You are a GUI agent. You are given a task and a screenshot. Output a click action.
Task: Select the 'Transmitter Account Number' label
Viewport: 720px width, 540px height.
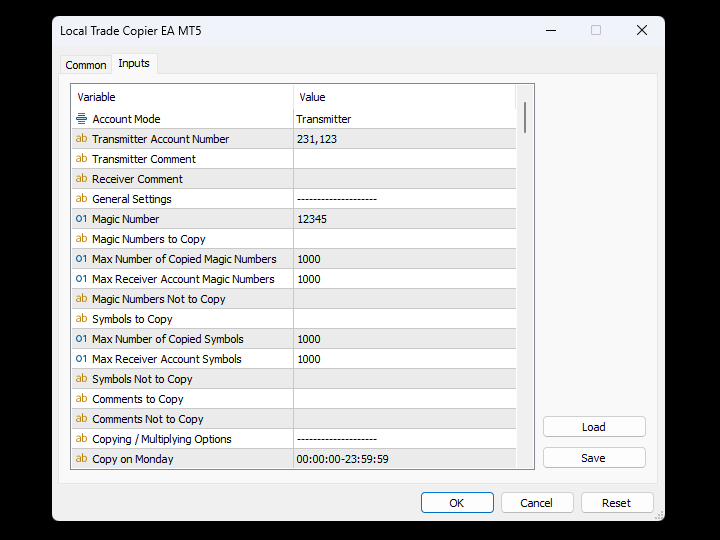(160, 139)
